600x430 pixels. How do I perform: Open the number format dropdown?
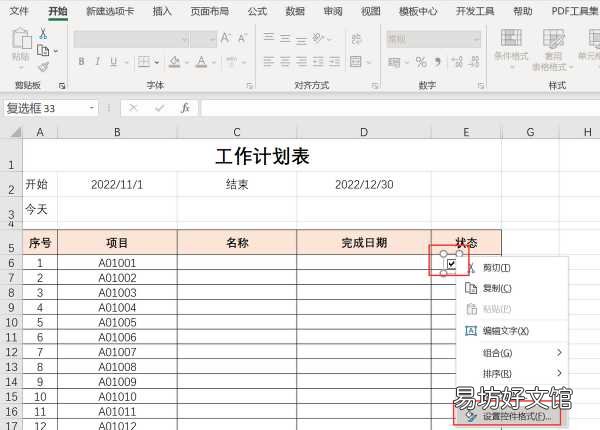476,39
